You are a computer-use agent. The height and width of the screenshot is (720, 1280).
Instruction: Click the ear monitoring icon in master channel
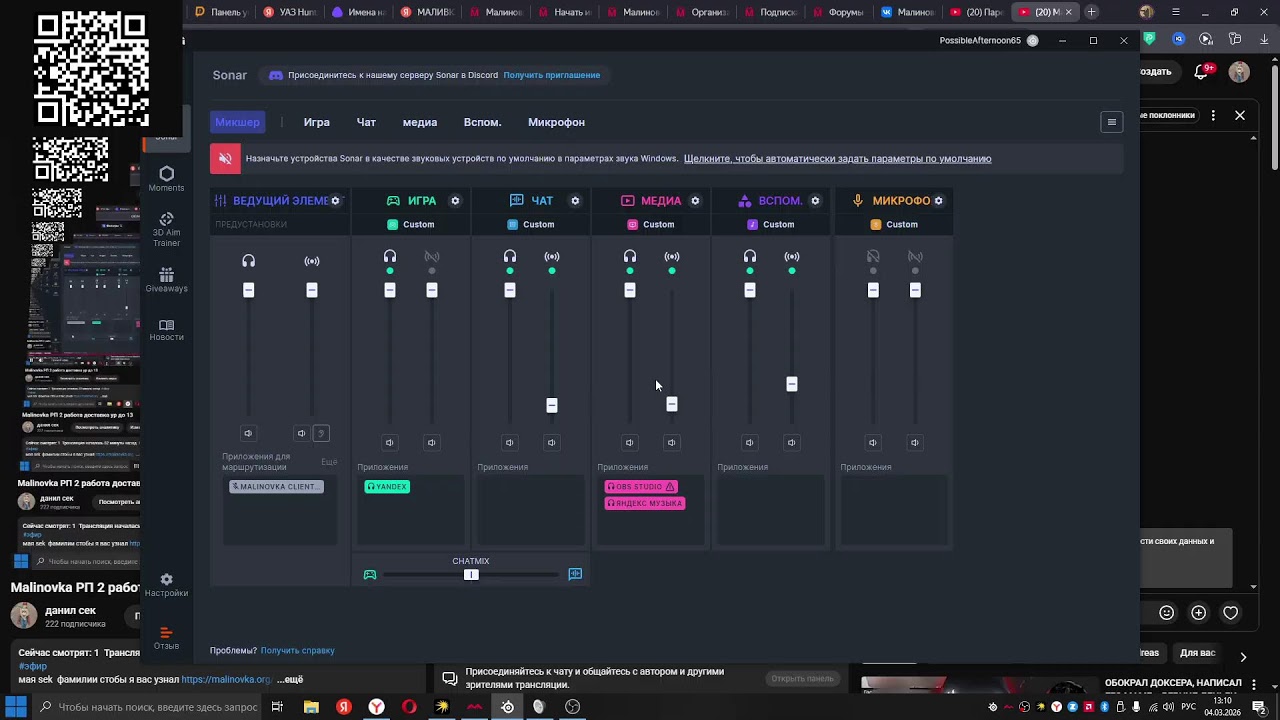coord(321,433)
